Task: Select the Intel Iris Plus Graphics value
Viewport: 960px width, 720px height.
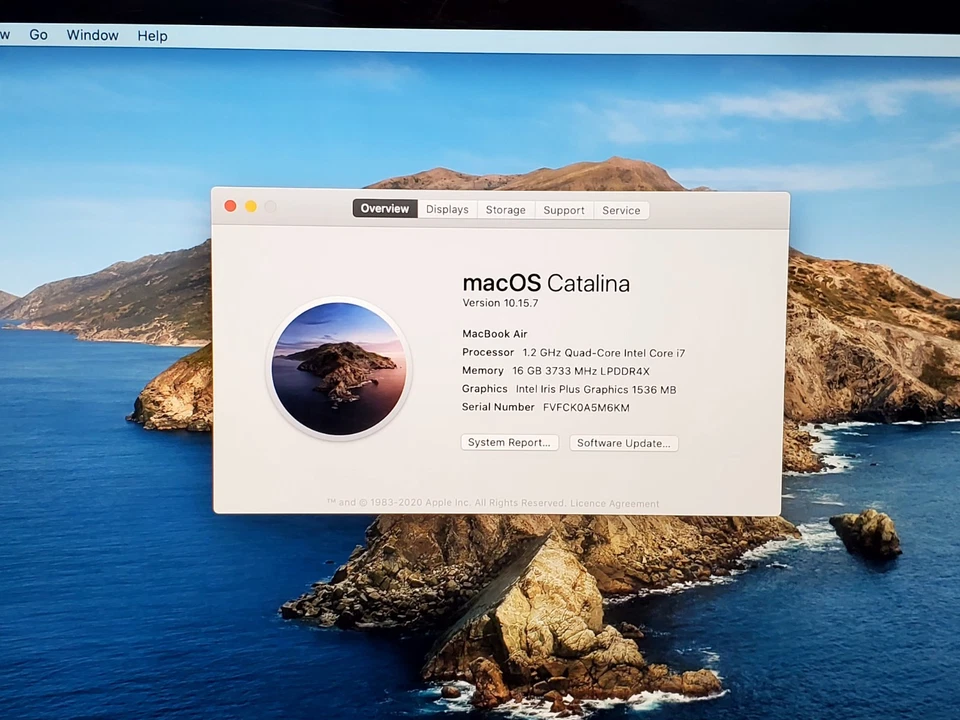Action: coord(596,390)
